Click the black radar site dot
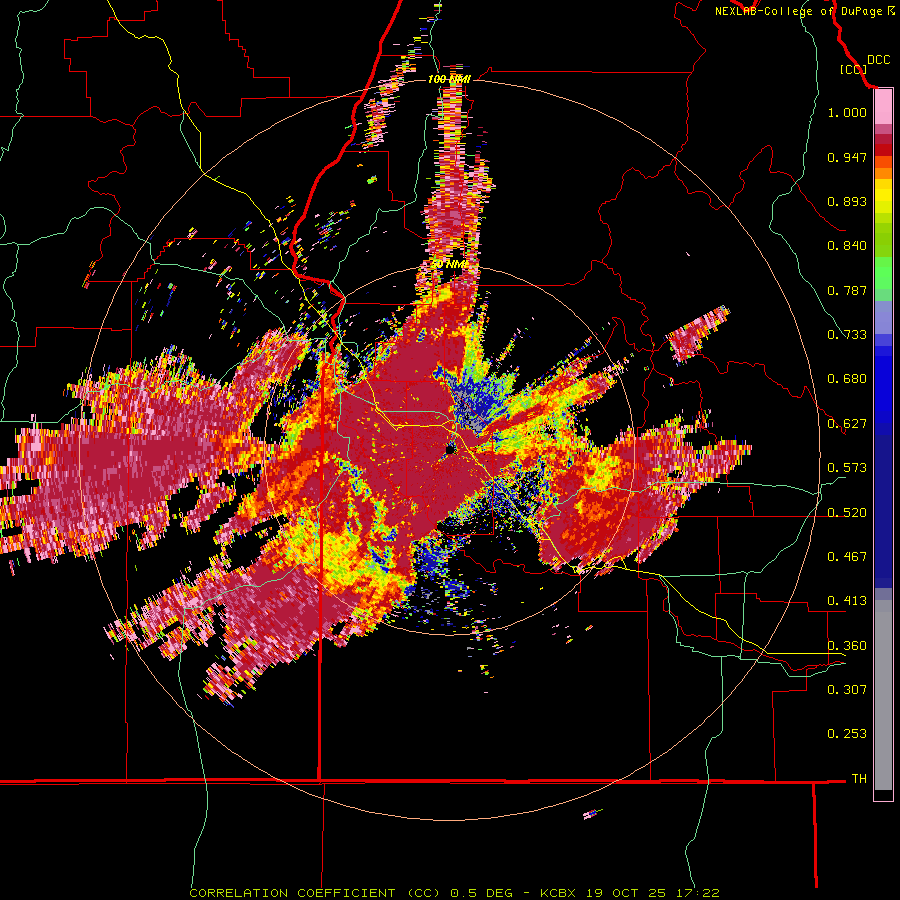The height and width of the screenshot is (900, 900). [450, 449]
